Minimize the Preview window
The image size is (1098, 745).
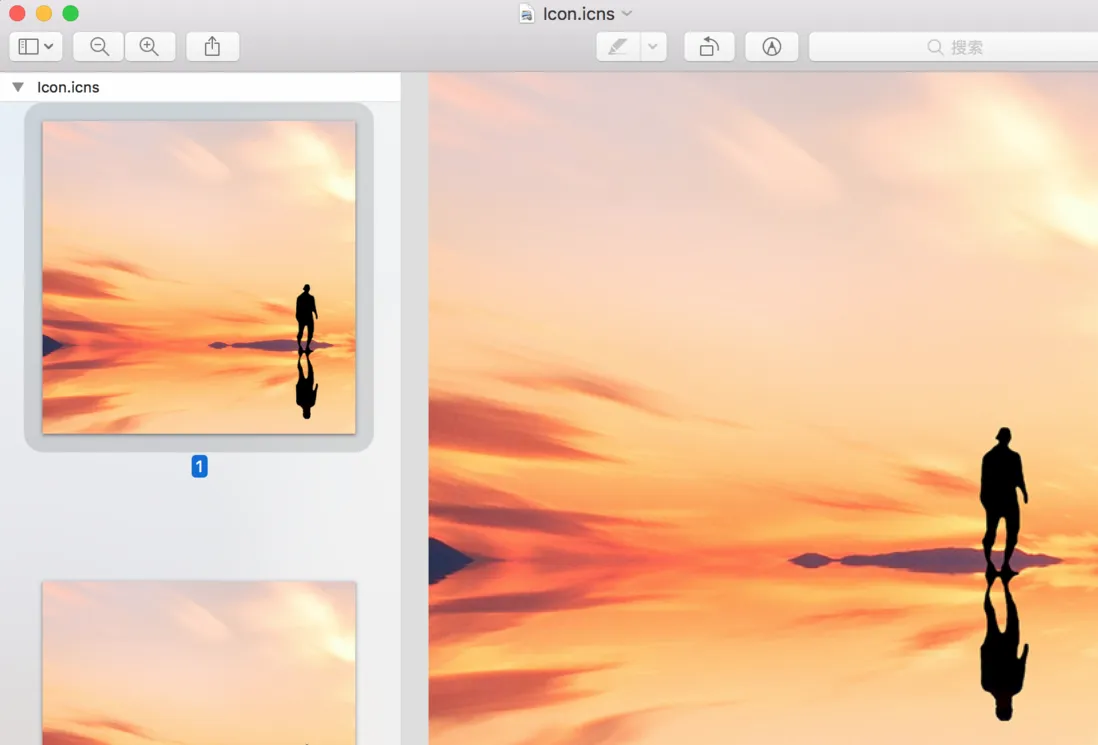(44, 13)
